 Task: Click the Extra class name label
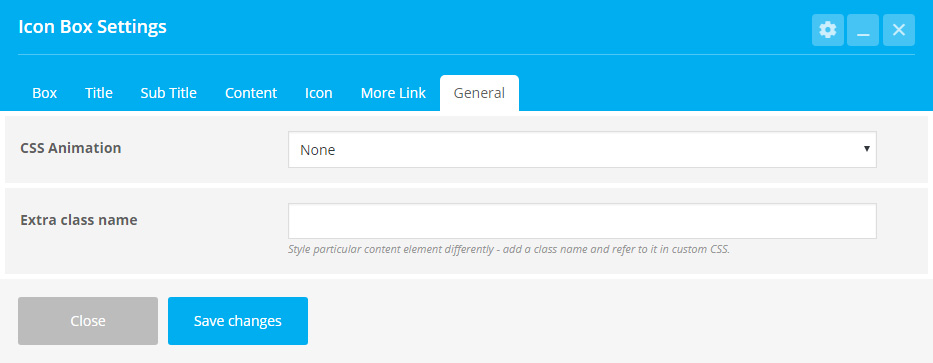(x=79, y=220)
